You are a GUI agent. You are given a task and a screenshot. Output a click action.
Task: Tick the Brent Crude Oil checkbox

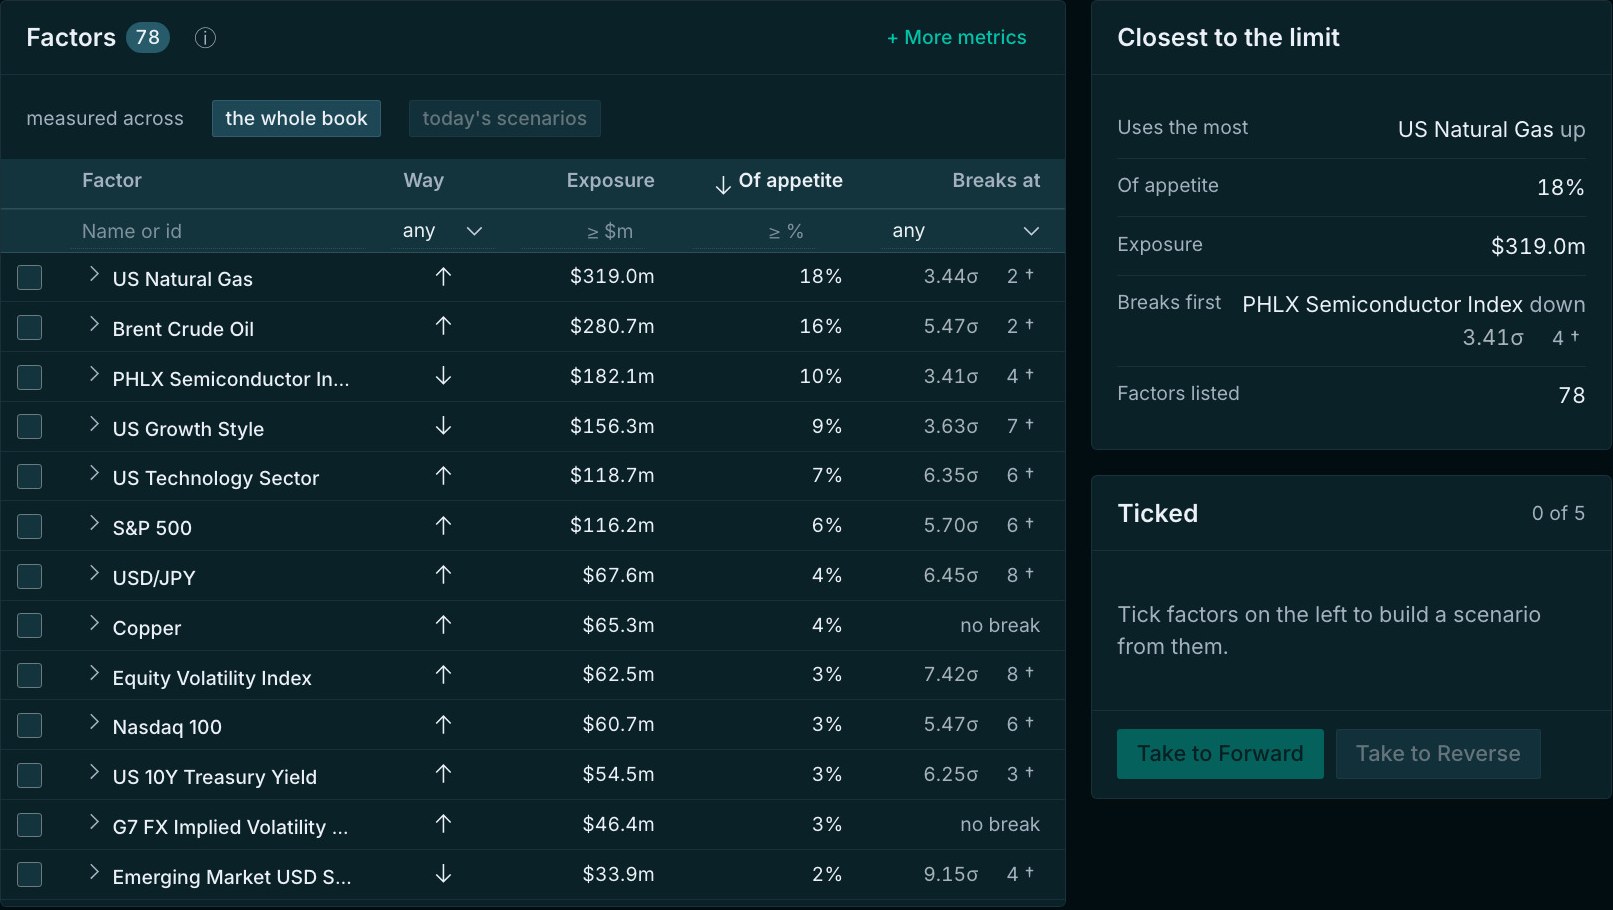[x=30, y=327]
